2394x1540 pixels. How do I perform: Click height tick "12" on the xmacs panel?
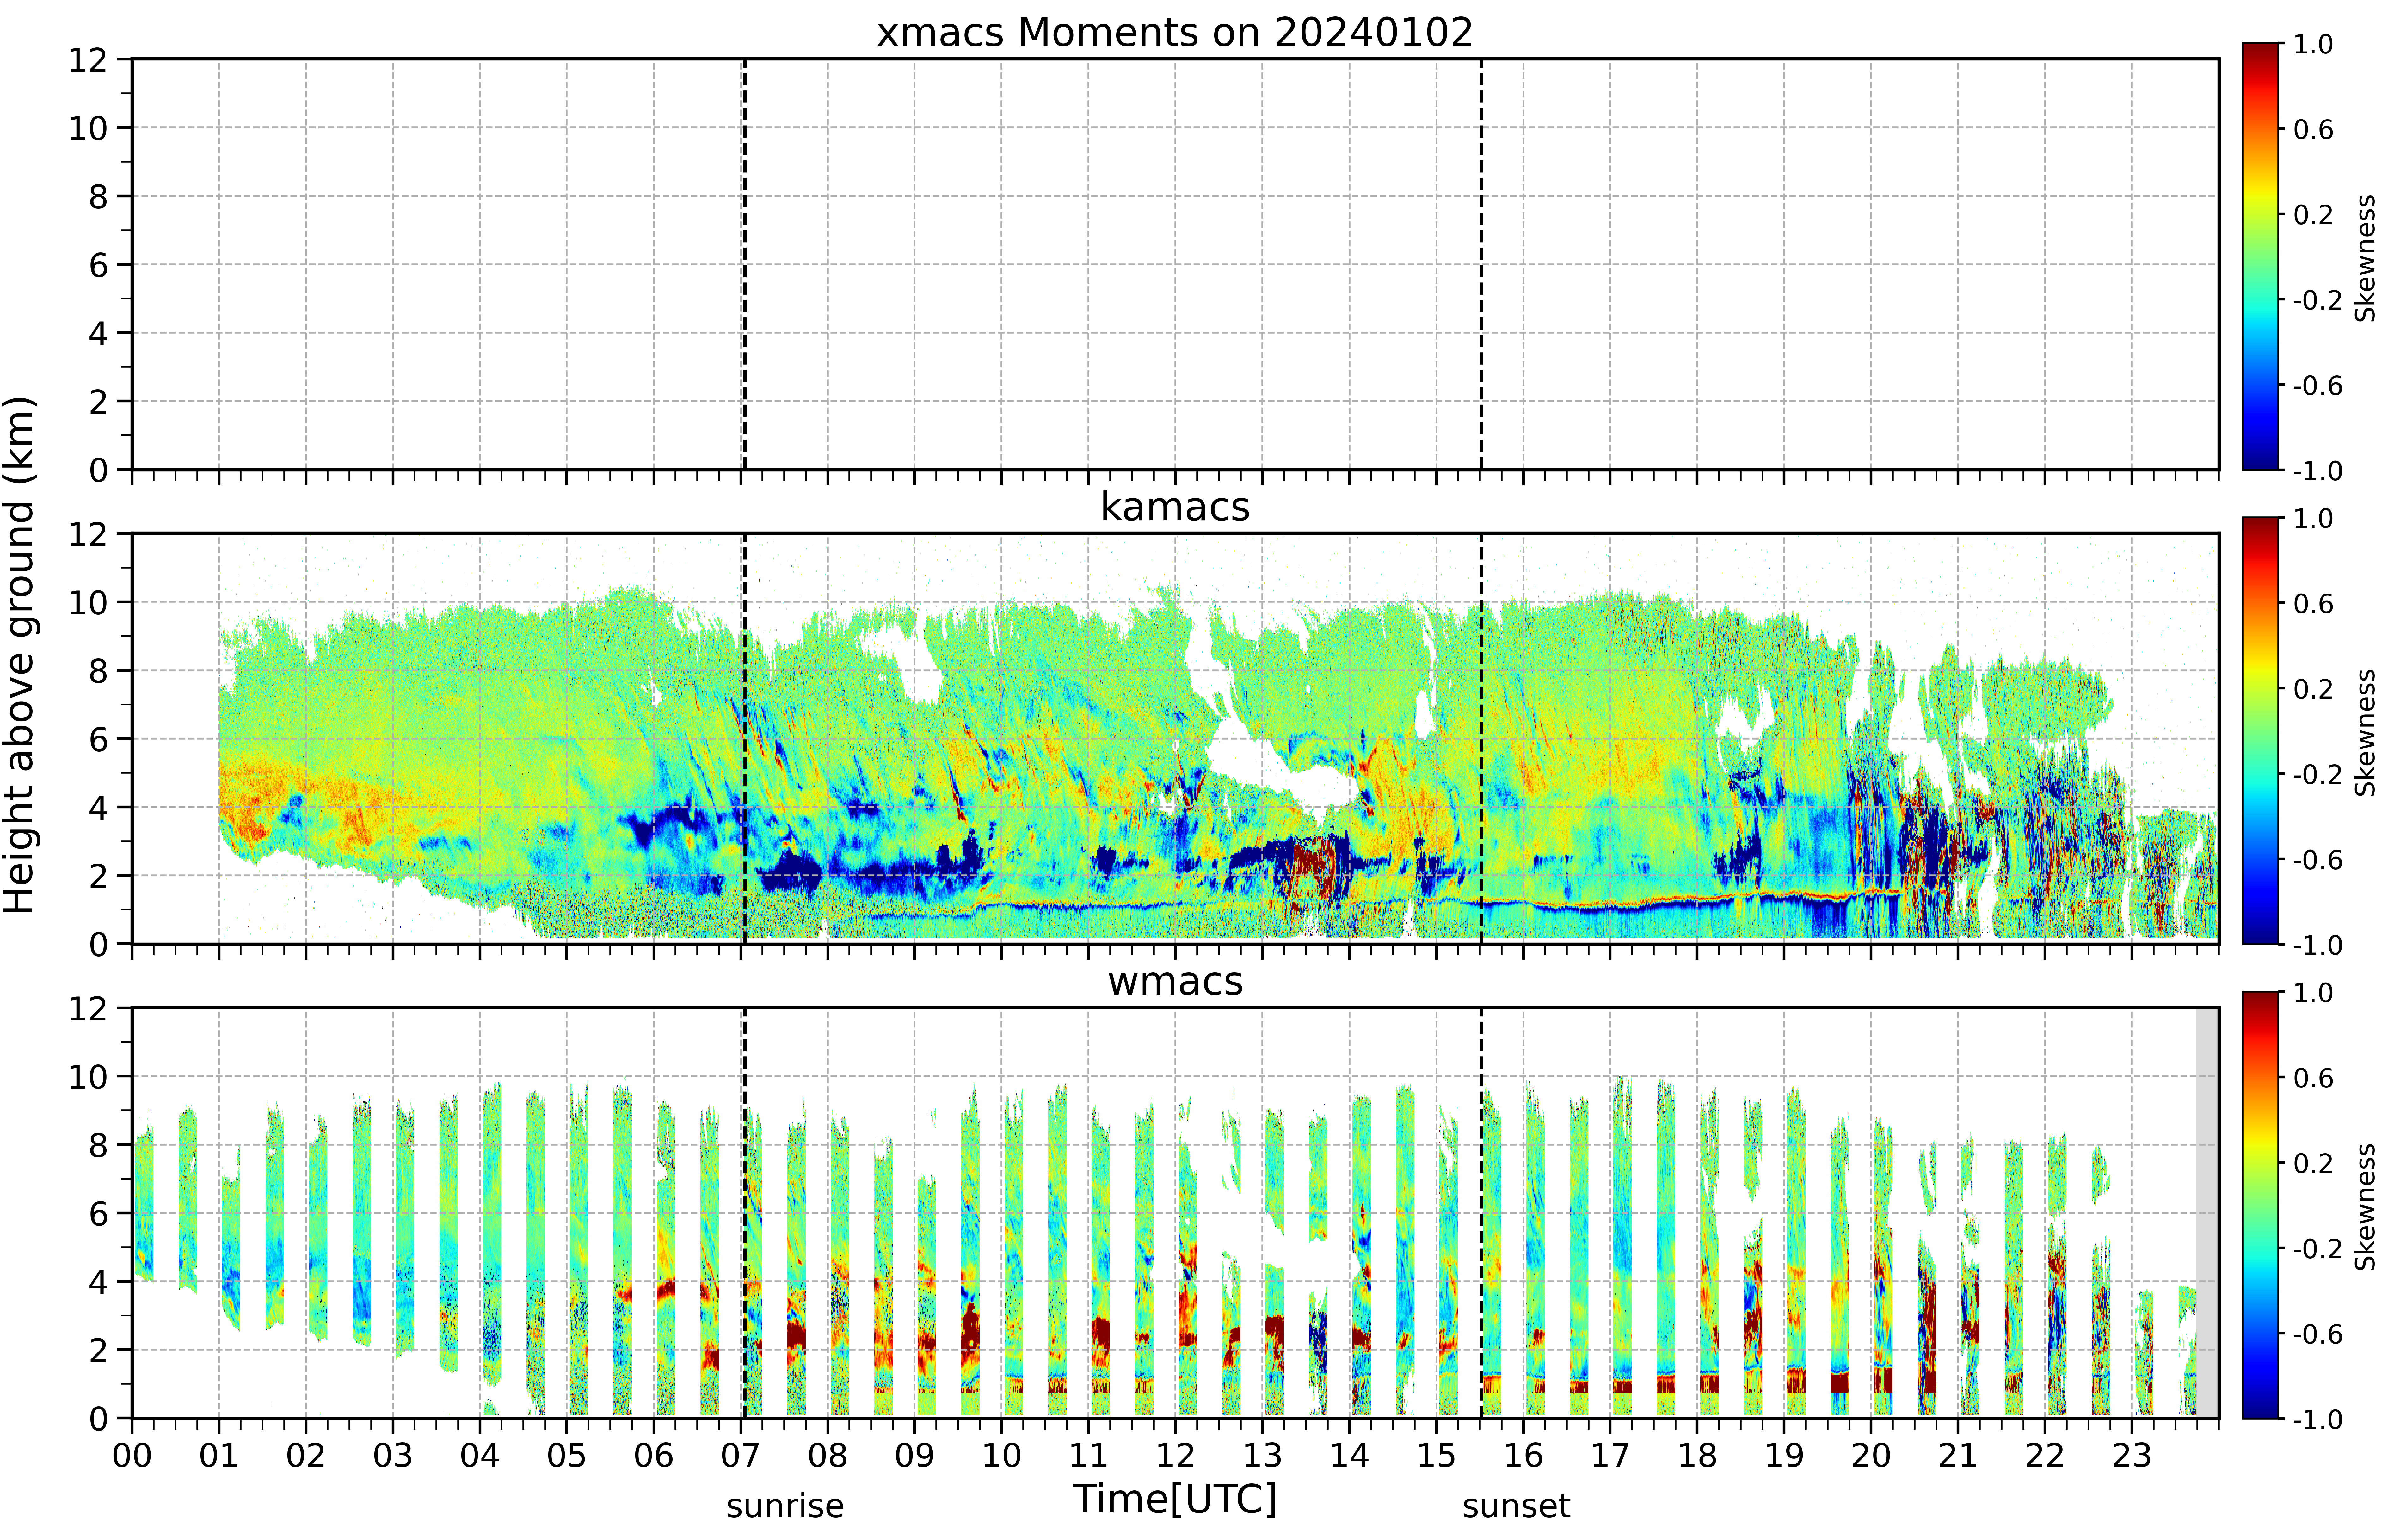(x=88, y=60)
